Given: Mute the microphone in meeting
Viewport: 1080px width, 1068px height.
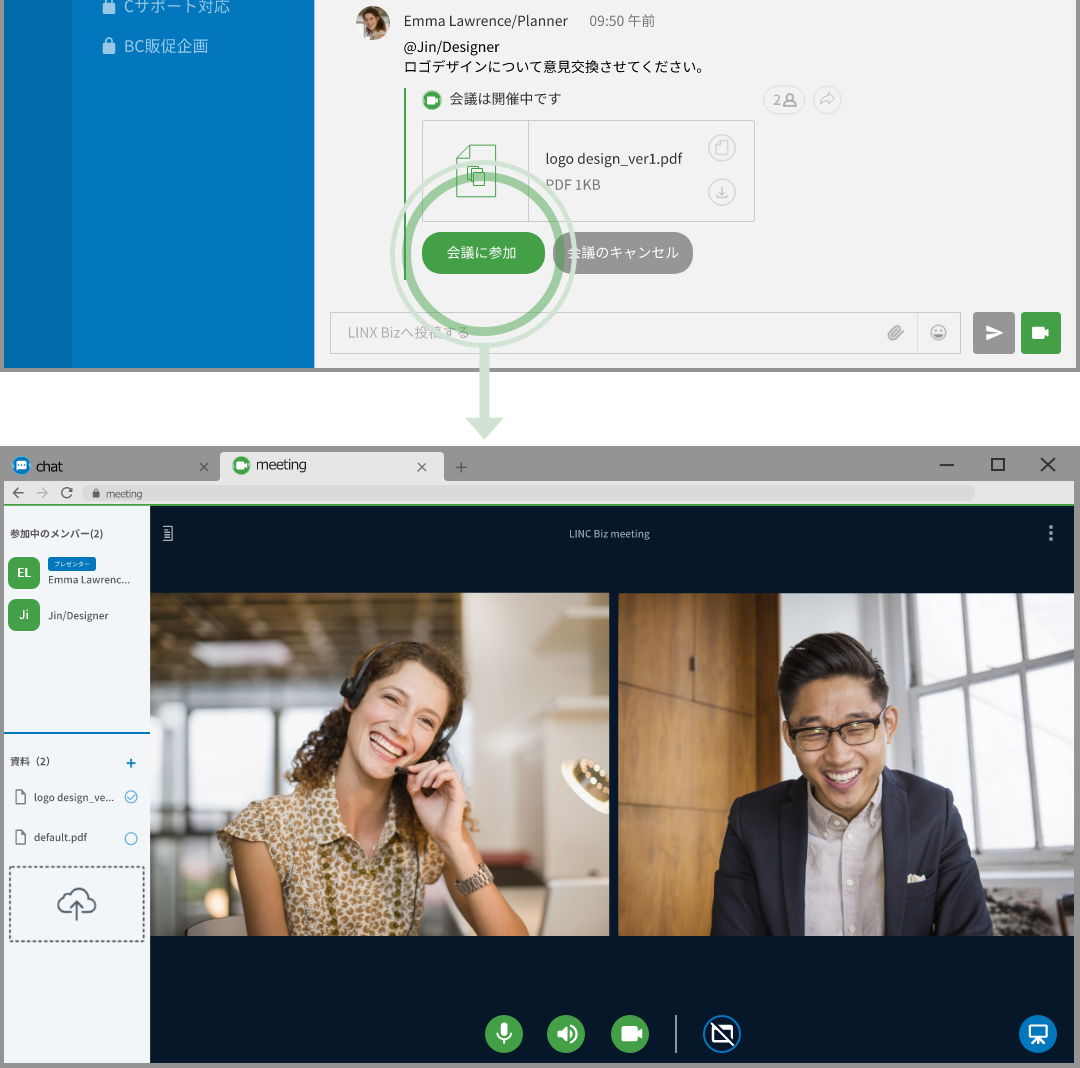Looking at the screenshot, I should 504,1034.
